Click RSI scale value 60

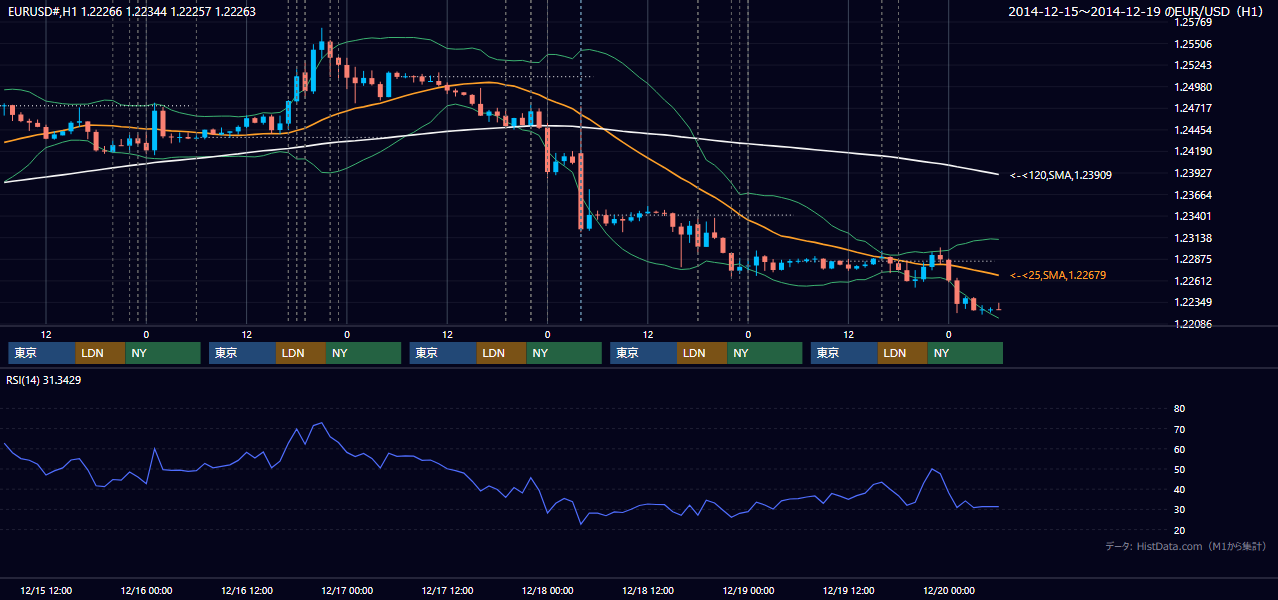(x=1179, y=449)
